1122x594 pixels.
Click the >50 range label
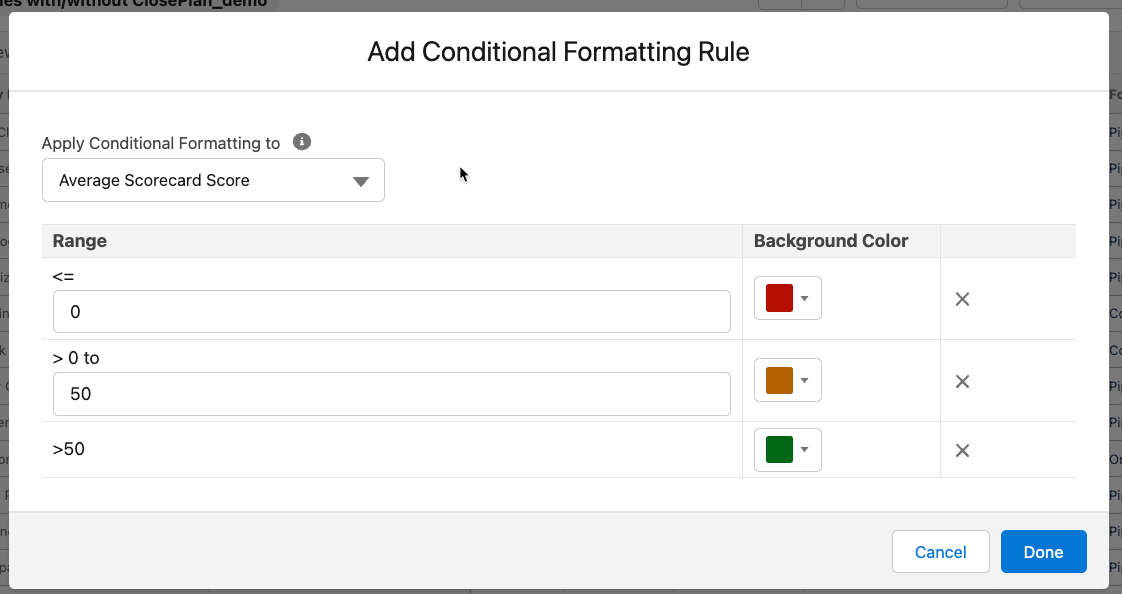[x=69, y=450]
